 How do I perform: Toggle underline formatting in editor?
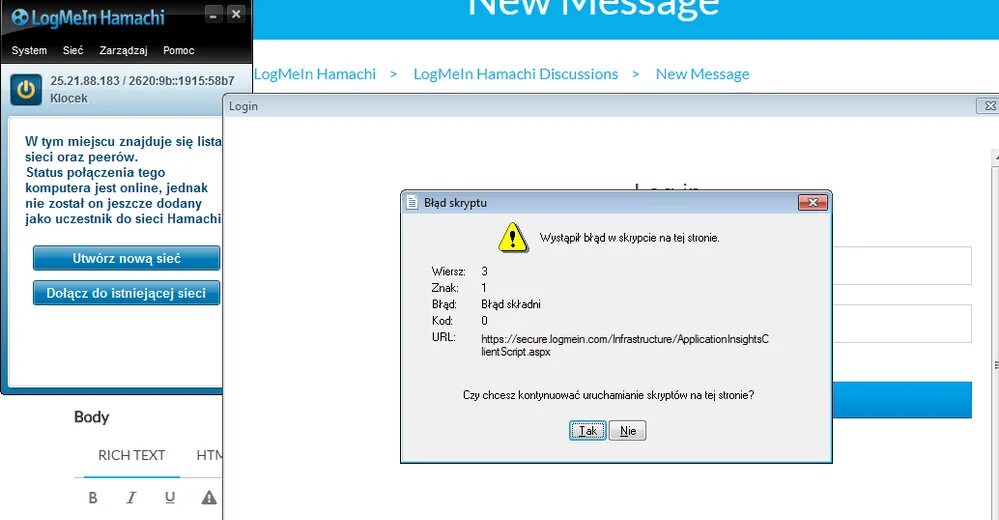[169, 498]
